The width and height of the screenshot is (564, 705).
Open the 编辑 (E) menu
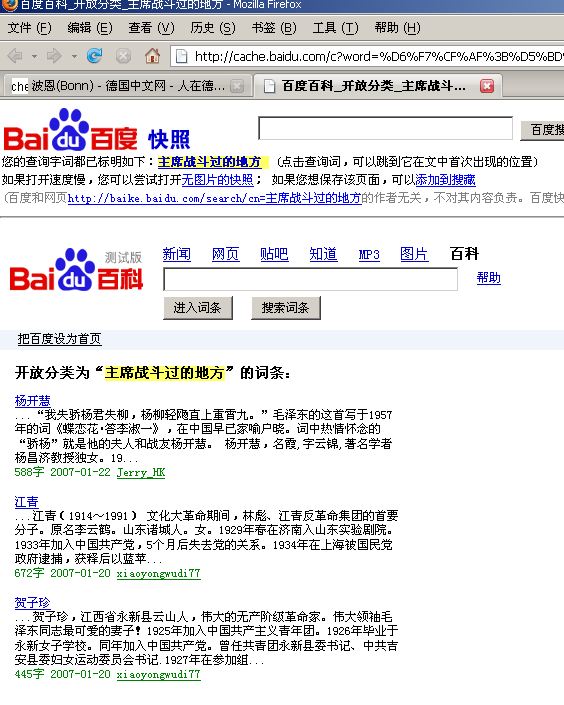tap(90, 28)
